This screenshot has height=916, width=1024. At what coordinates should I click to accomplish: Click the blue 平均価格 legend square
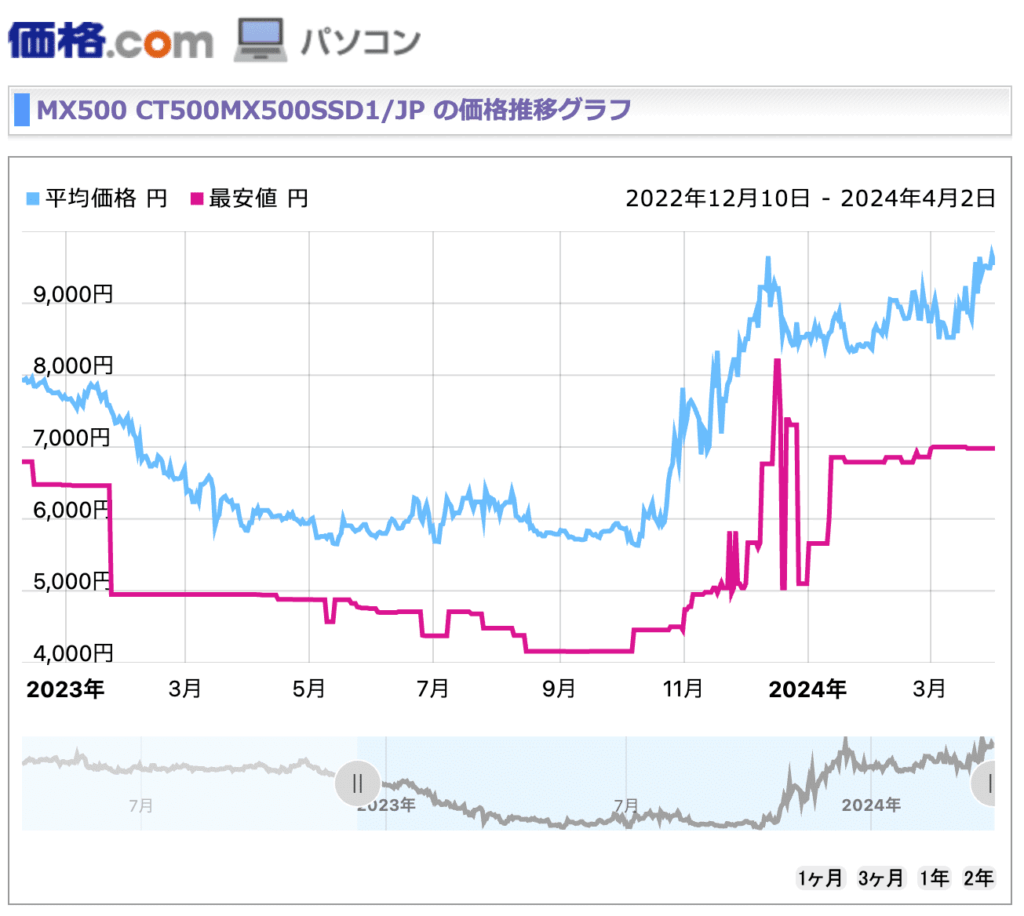[31, 199]
